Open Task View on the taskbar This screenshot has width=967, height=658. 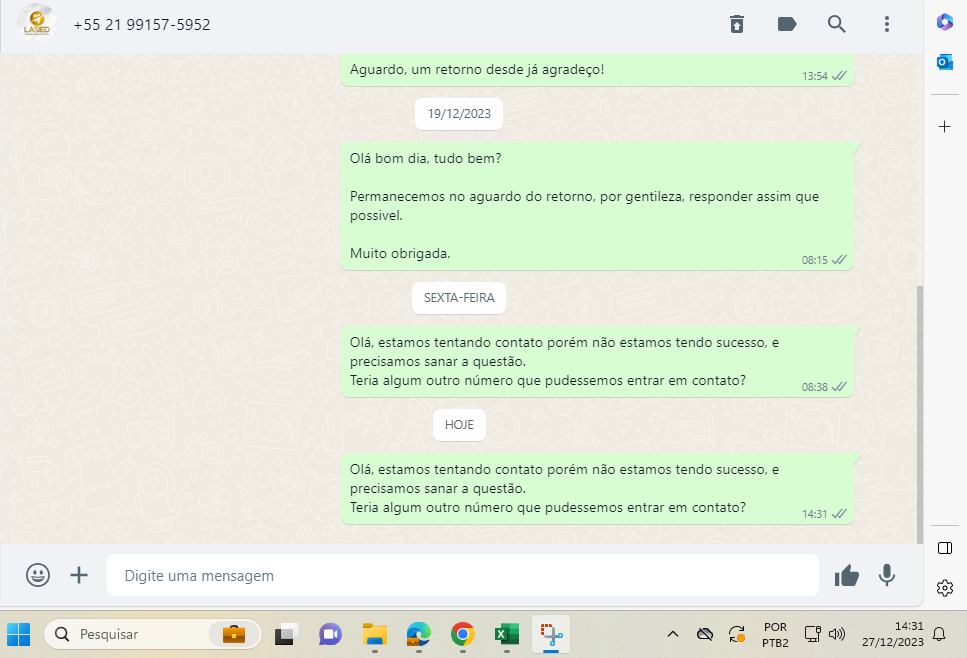(x=286, y=634)
